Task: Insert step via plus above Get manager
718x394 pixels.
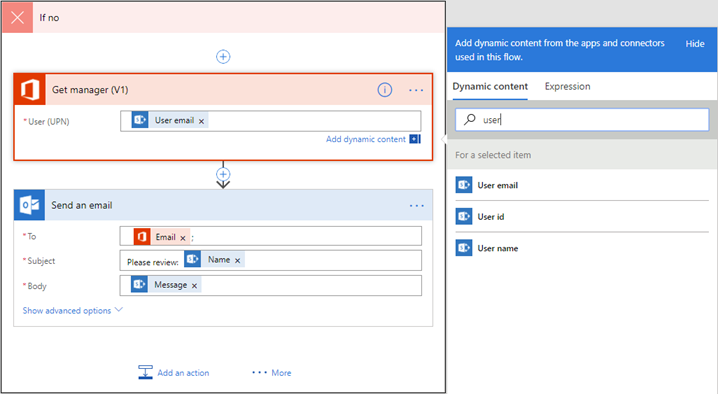Action: point(223,57)
